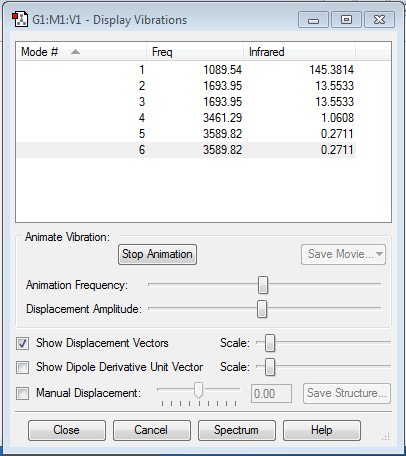Click the Infrared column header
This screenshot has width=406, height=456.
coord(299,52)
